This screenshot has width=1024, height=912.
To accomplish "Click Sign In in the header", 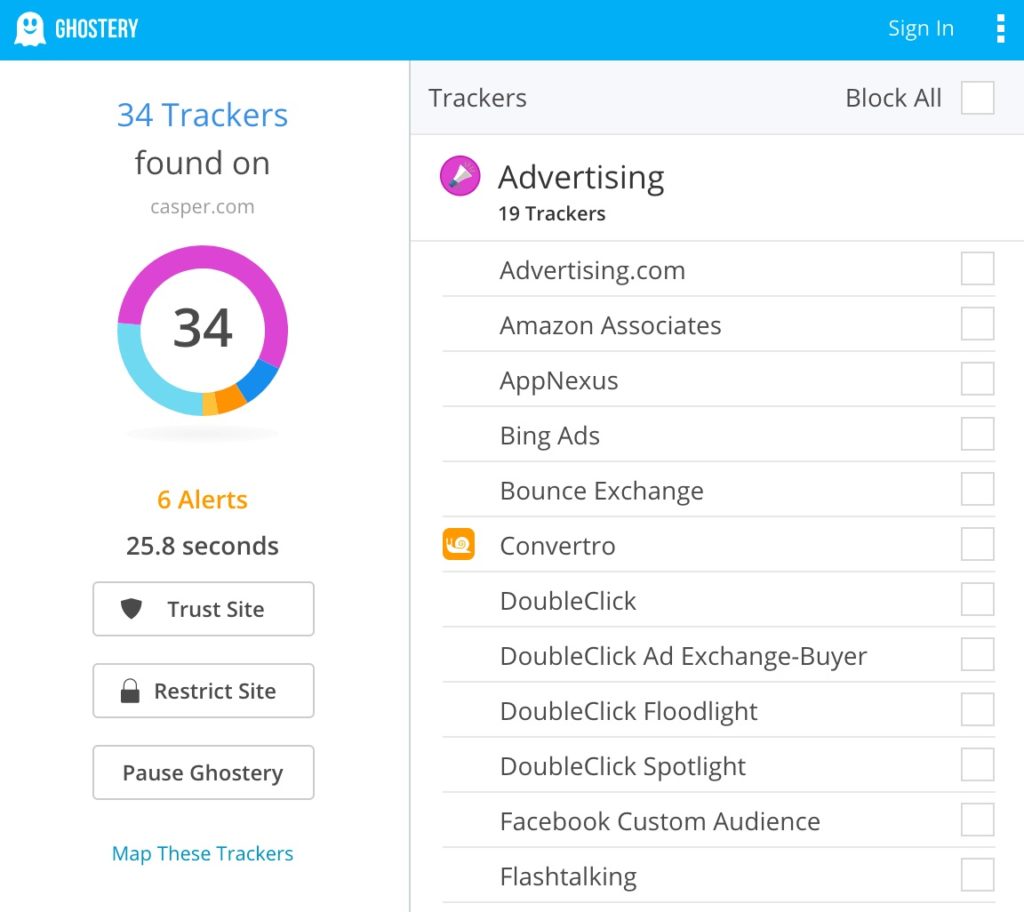I will [x=920, y=29].
